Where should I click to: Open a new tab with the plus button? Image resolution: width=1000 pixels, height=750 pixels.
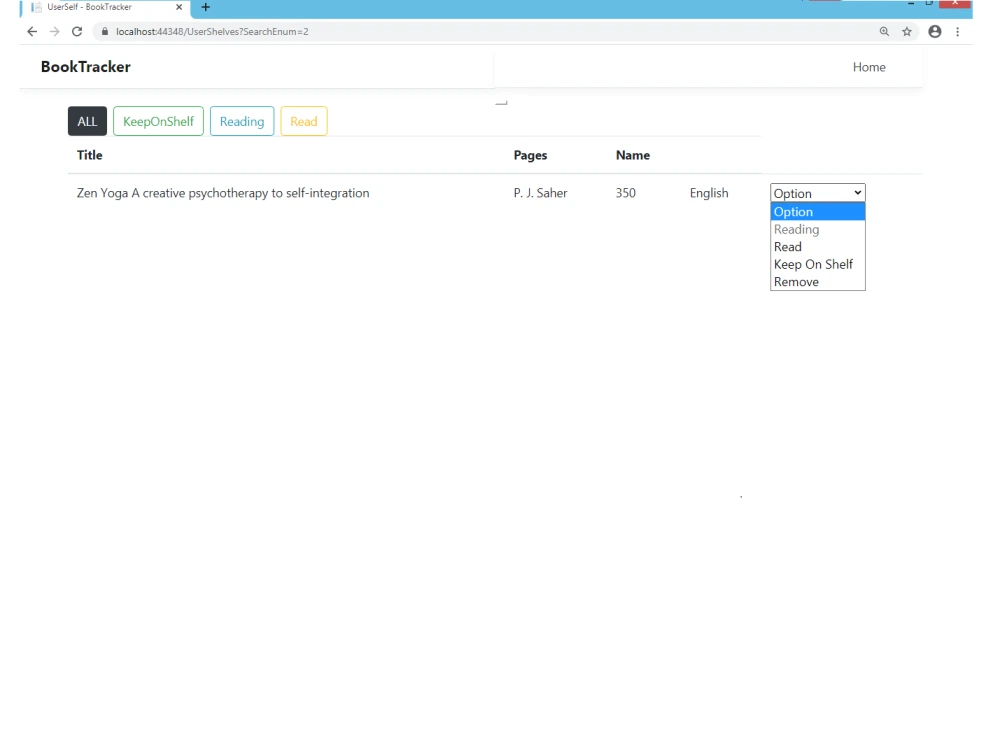205,7
